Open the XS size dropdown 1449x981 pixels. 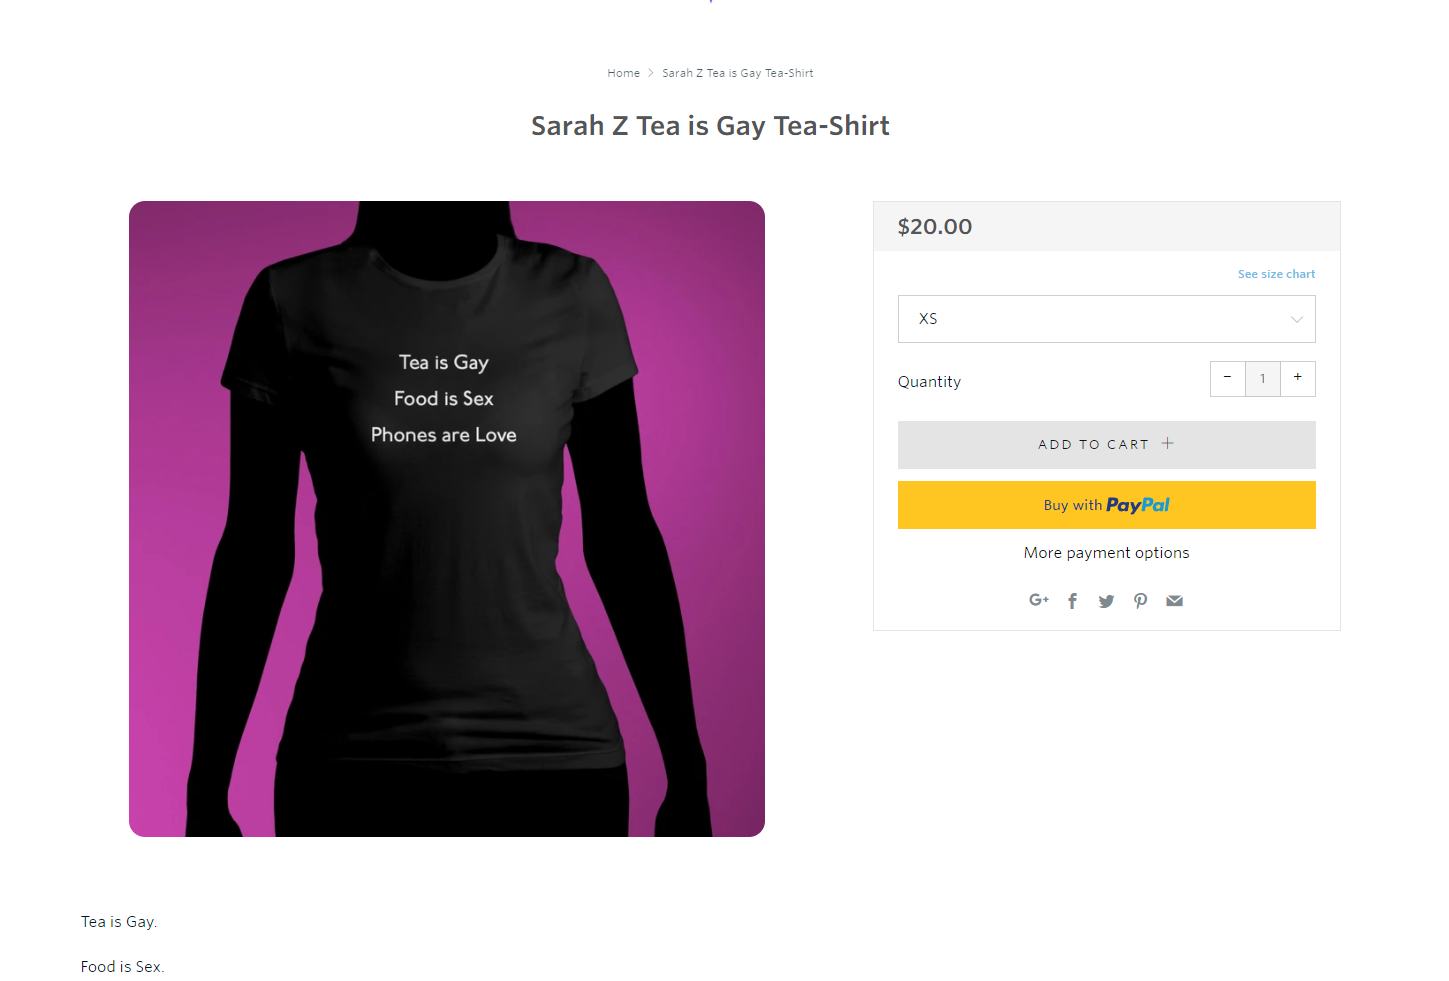[1106, 319]
